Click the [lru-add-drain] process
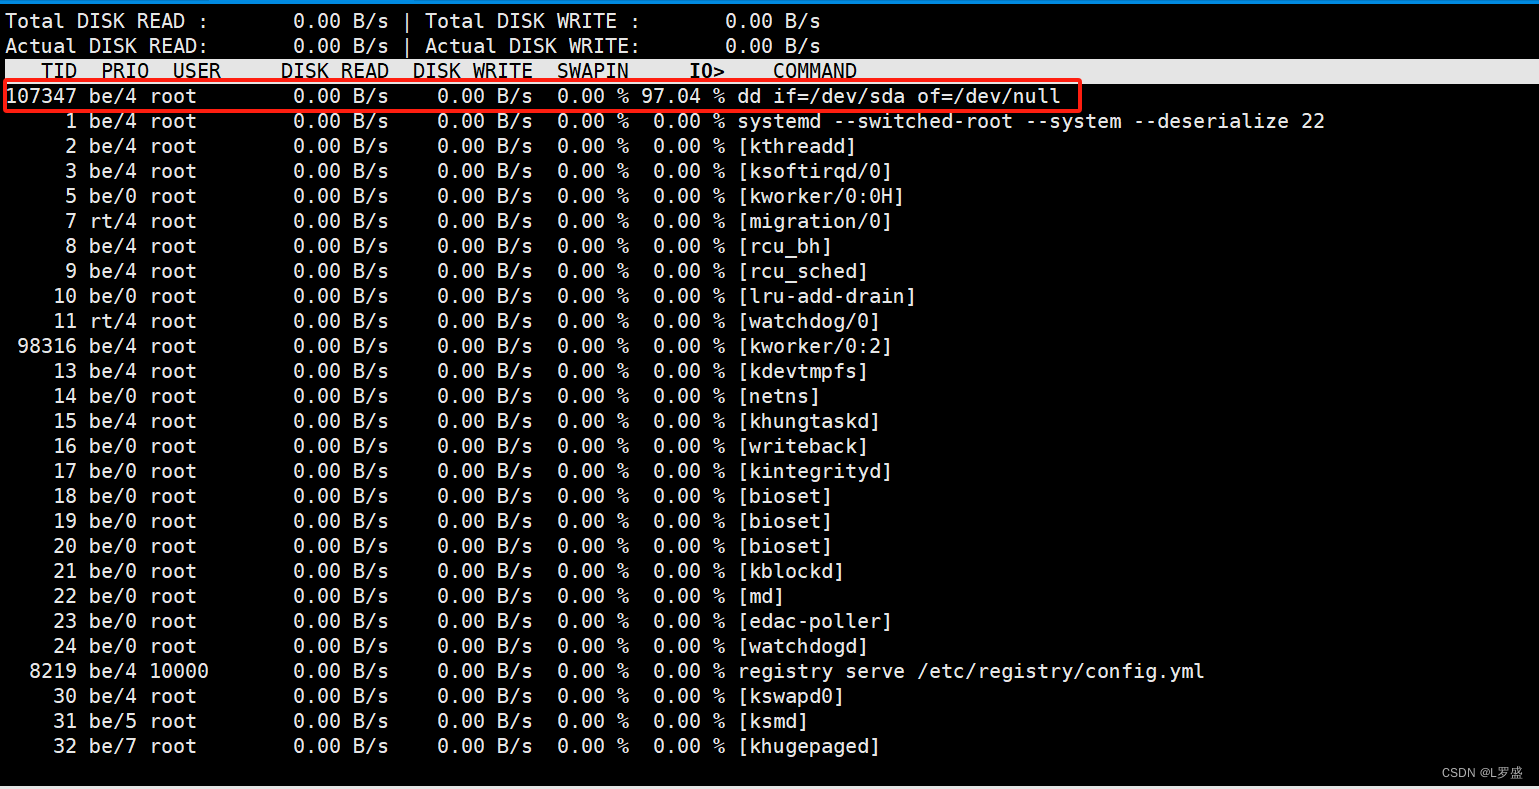Screen dimensions: 1539x789 click(x=827, y=296)
